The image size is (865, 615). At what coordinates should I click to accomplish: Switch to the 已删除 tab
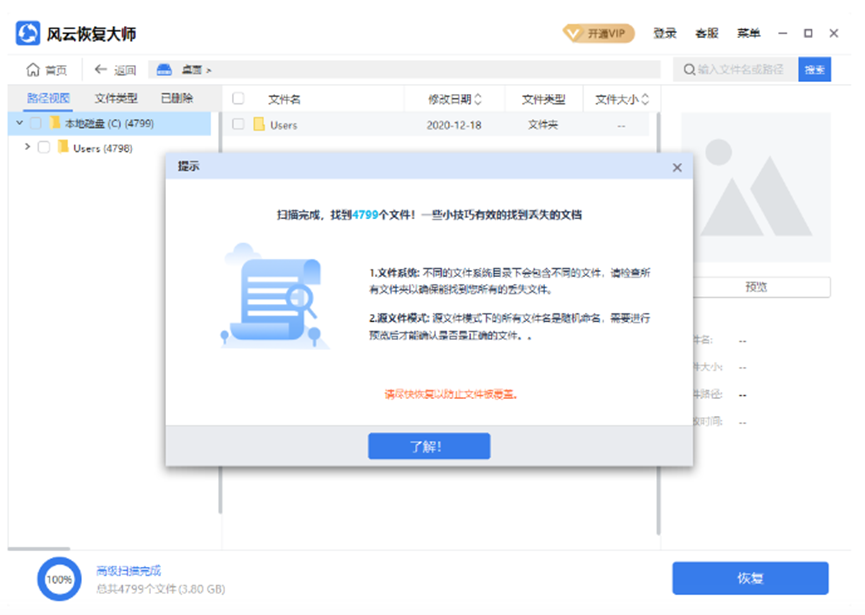pos(177,98)
